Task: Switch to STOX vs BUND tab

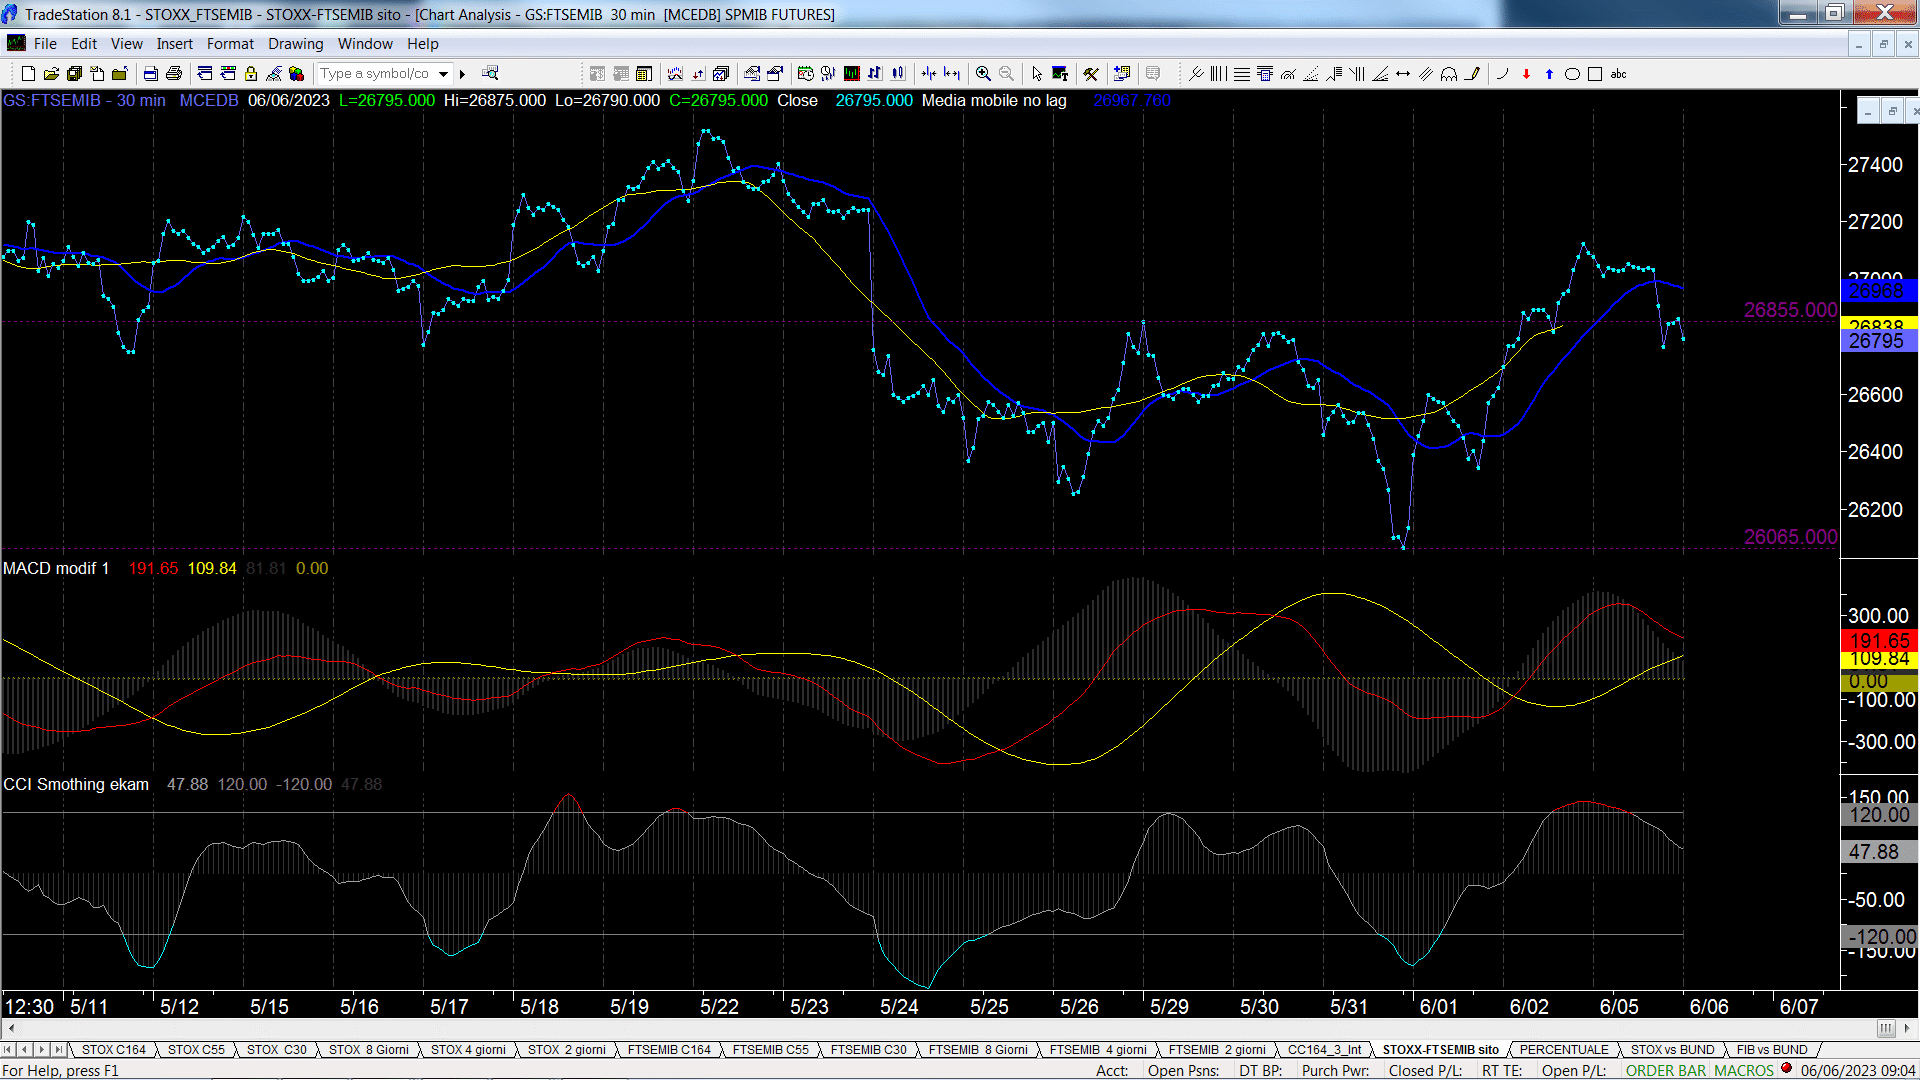Action: [1672, 1050]
